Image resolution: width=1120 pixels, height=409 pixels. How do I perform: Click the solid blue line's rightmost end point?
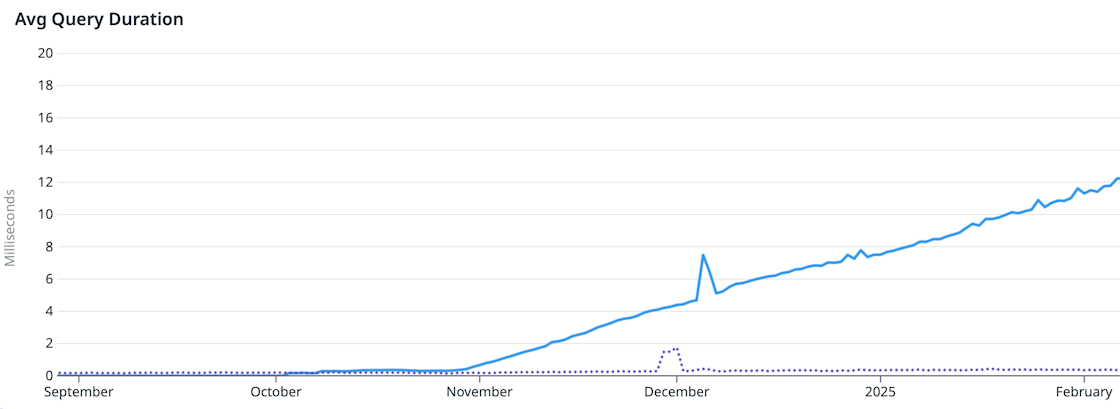[1117, 179]
